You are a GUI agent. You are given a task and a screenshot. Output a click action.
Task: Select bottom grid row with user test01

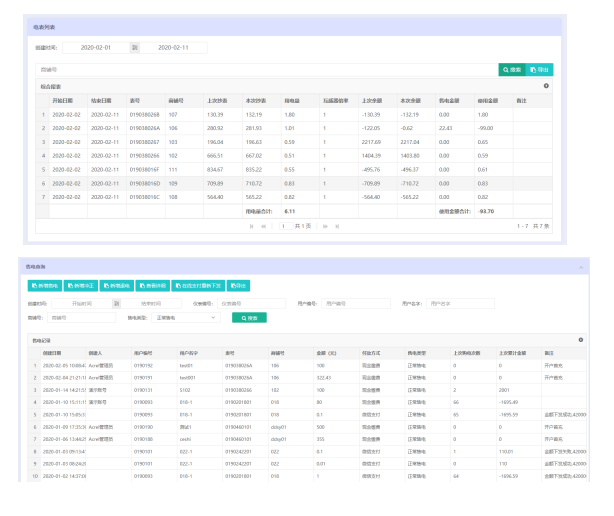(x=307, y=366)
